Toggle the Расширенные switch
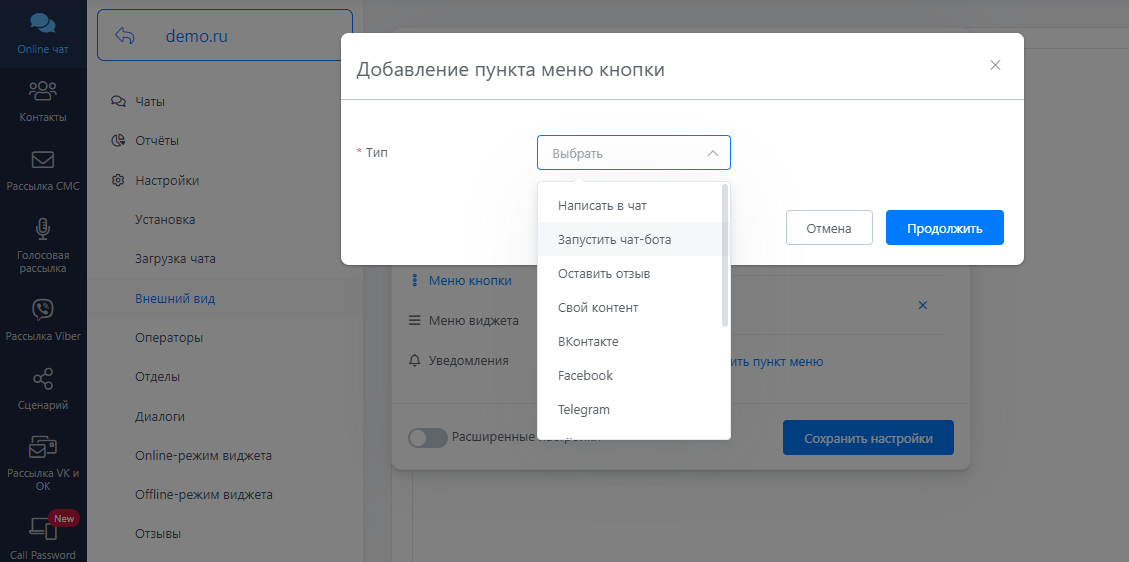This screenshot has width=1129, height=562. [427, 438]
